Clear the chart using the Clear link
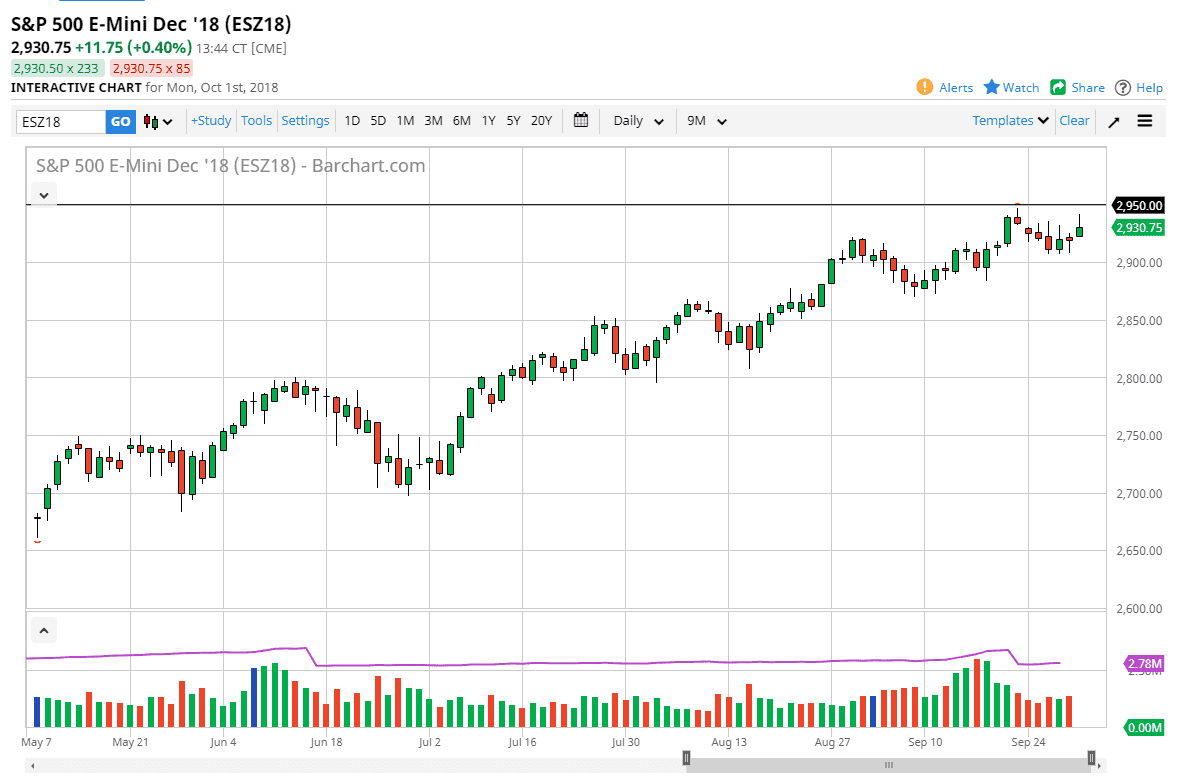This screenshot has height=783, width=1194. click(x=1074, y=120)
